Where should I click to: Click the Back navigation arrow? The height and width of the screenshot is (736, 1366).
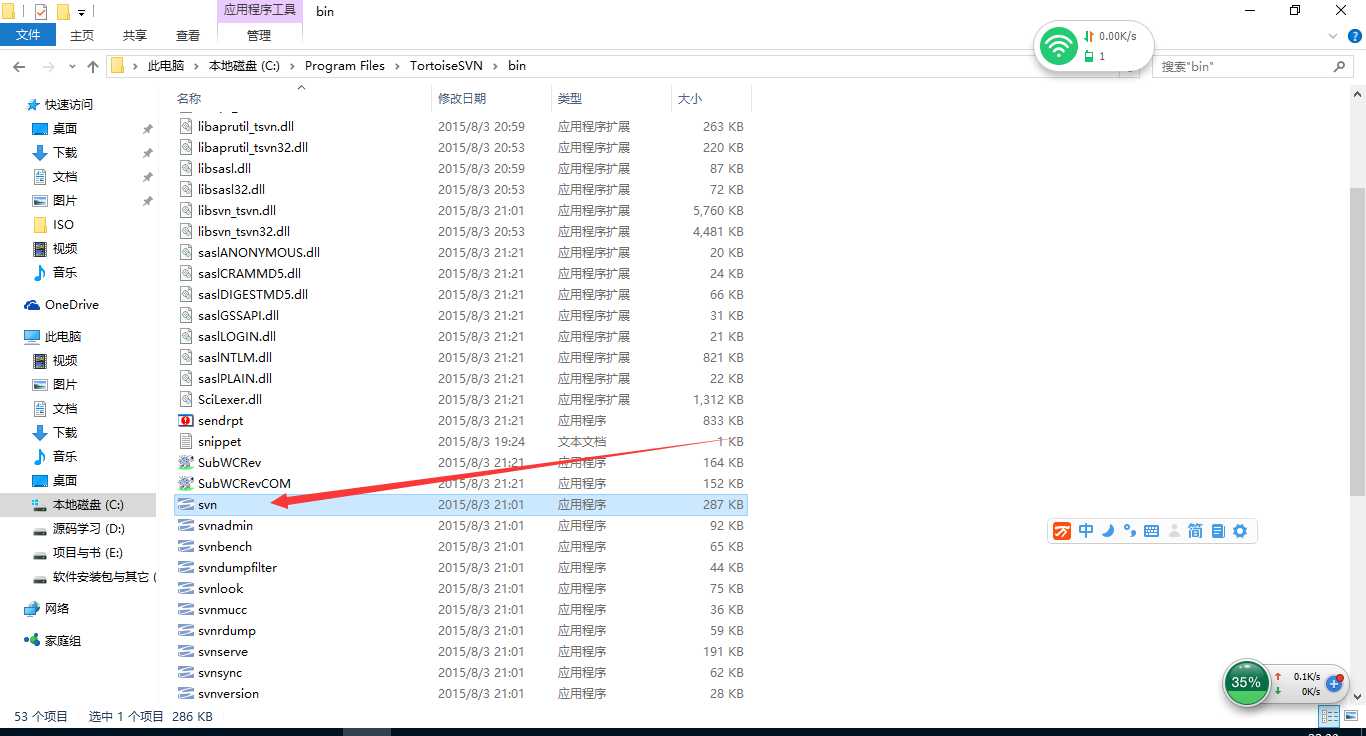pyautogui.click(x=19, y=66)
